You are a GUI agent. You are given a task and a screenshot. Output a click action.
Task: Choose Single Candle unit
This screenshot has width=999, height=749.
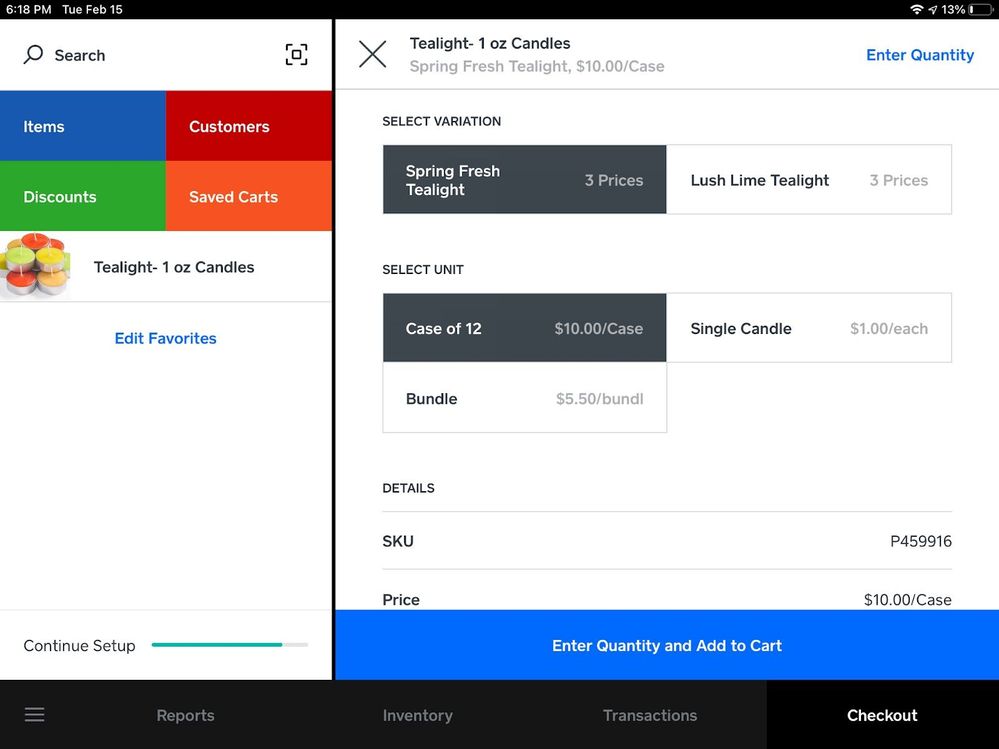808,328
